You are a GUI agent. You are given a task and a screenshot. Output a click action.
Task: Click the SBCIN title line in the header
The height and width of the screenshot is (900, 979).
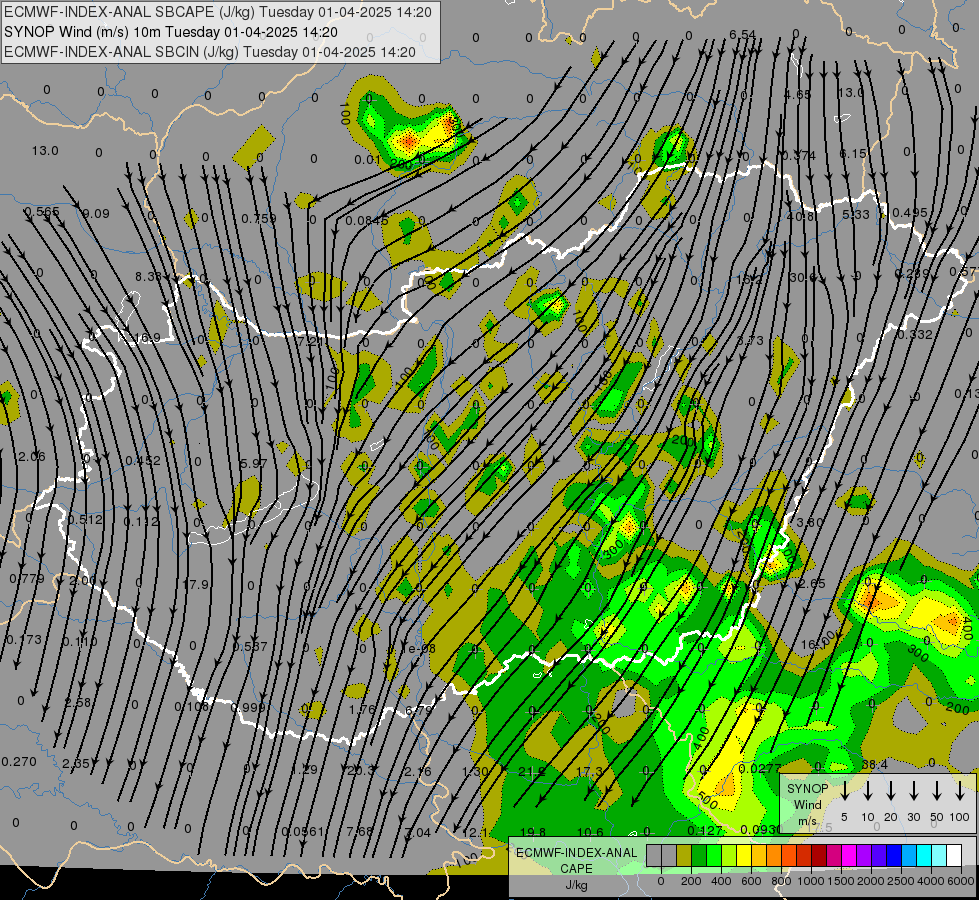pos(210,52)
